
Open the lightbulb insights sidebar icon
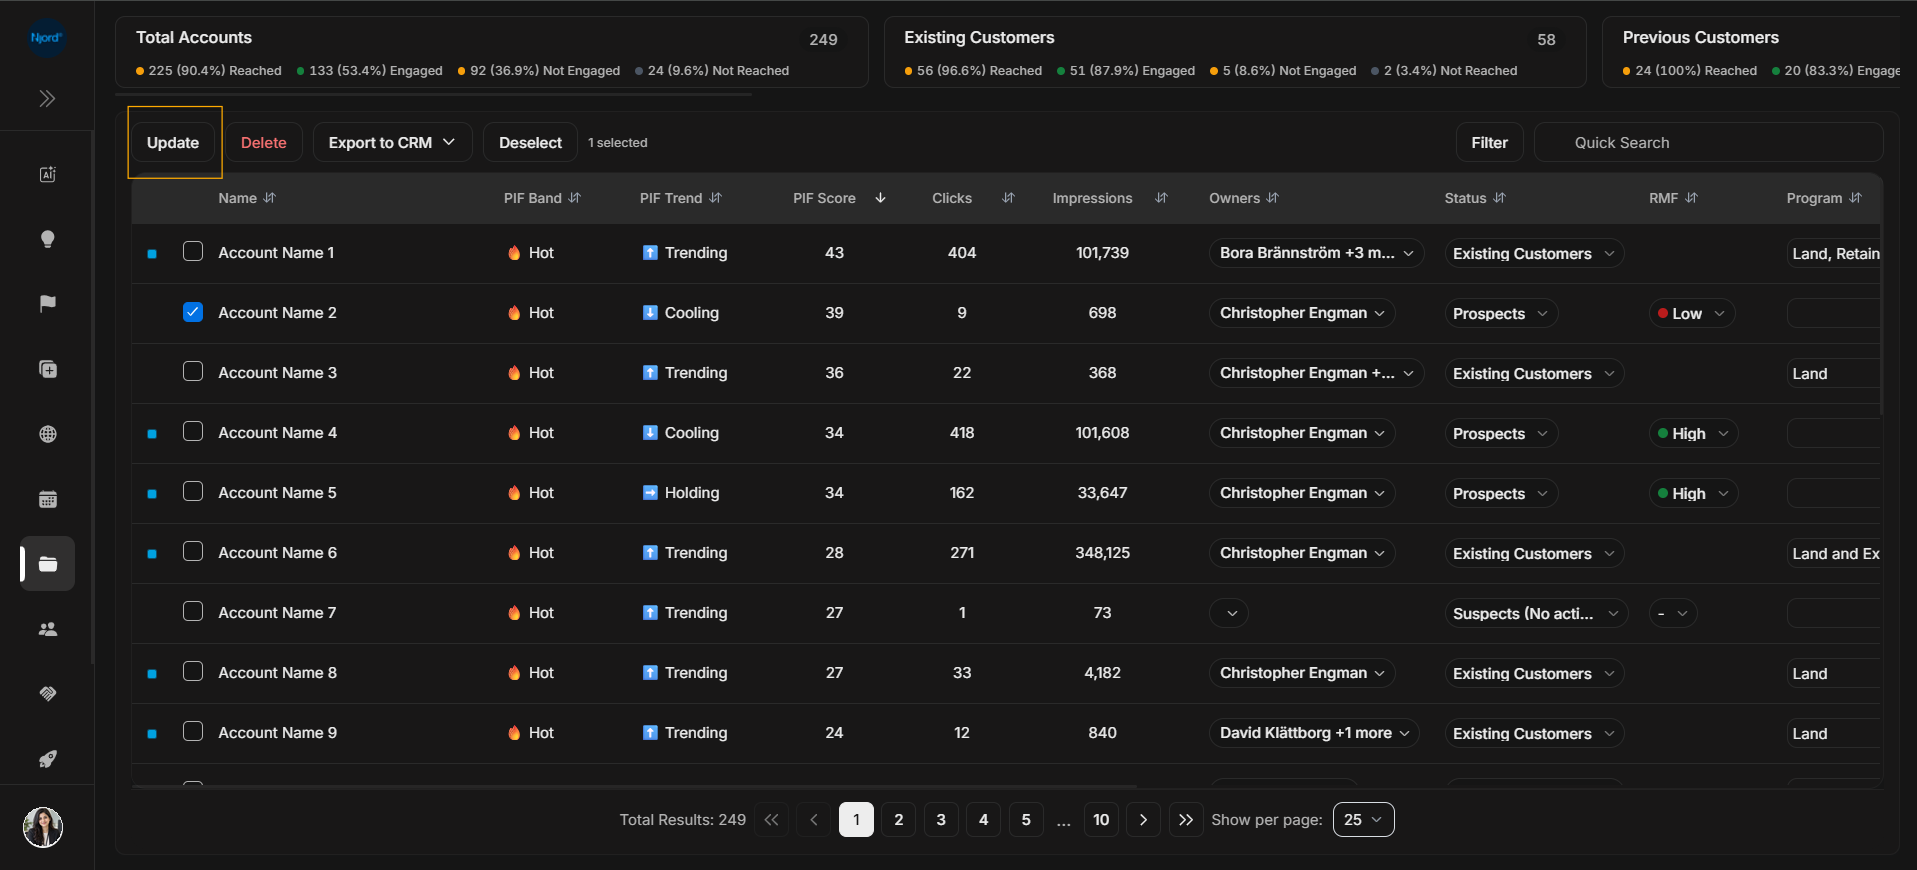coord(47,239)
